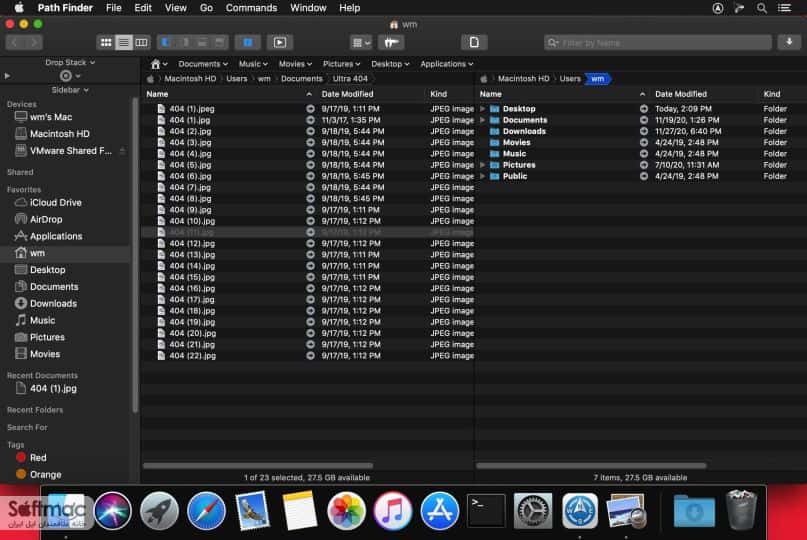
Task: Toggle the right sidebar panel button
Action: [x=184, y=43]
